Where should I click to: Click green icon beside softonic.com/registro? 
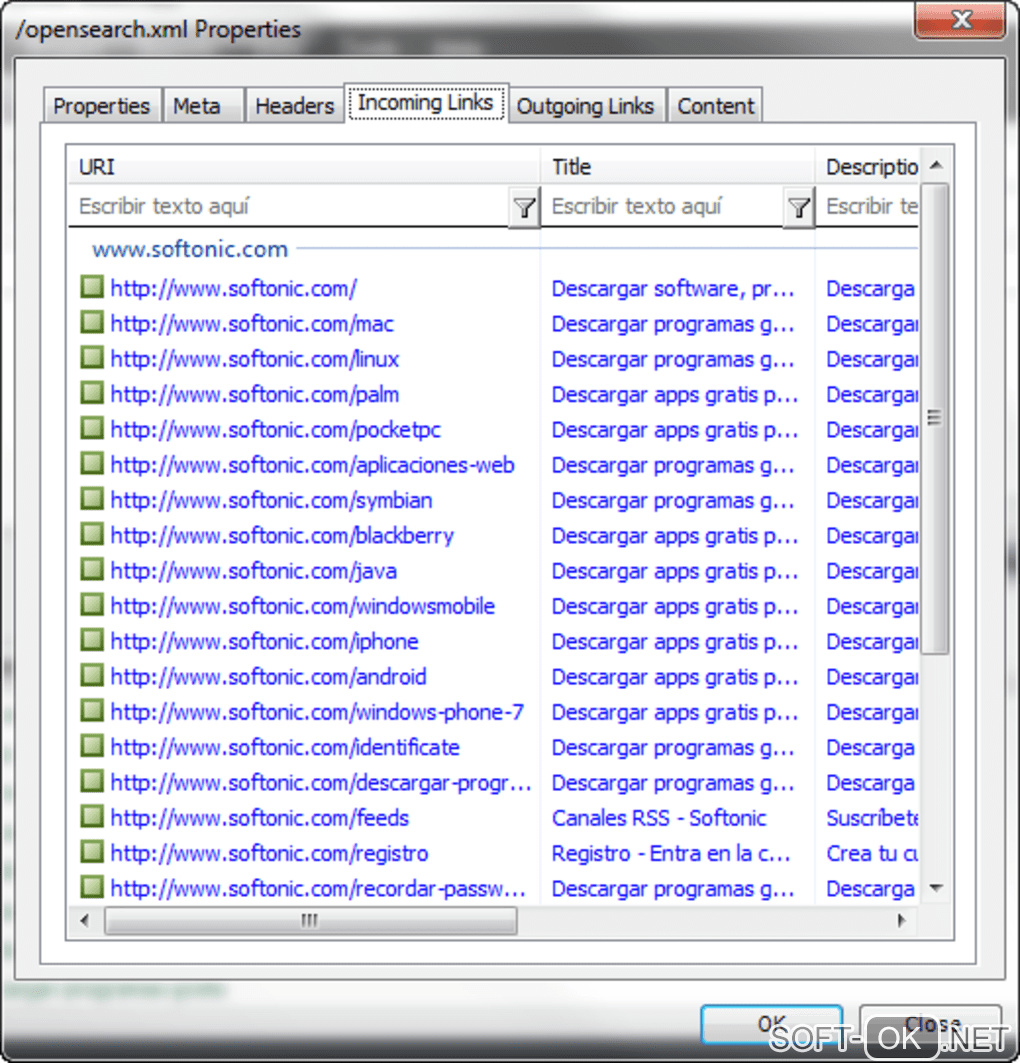91,851
